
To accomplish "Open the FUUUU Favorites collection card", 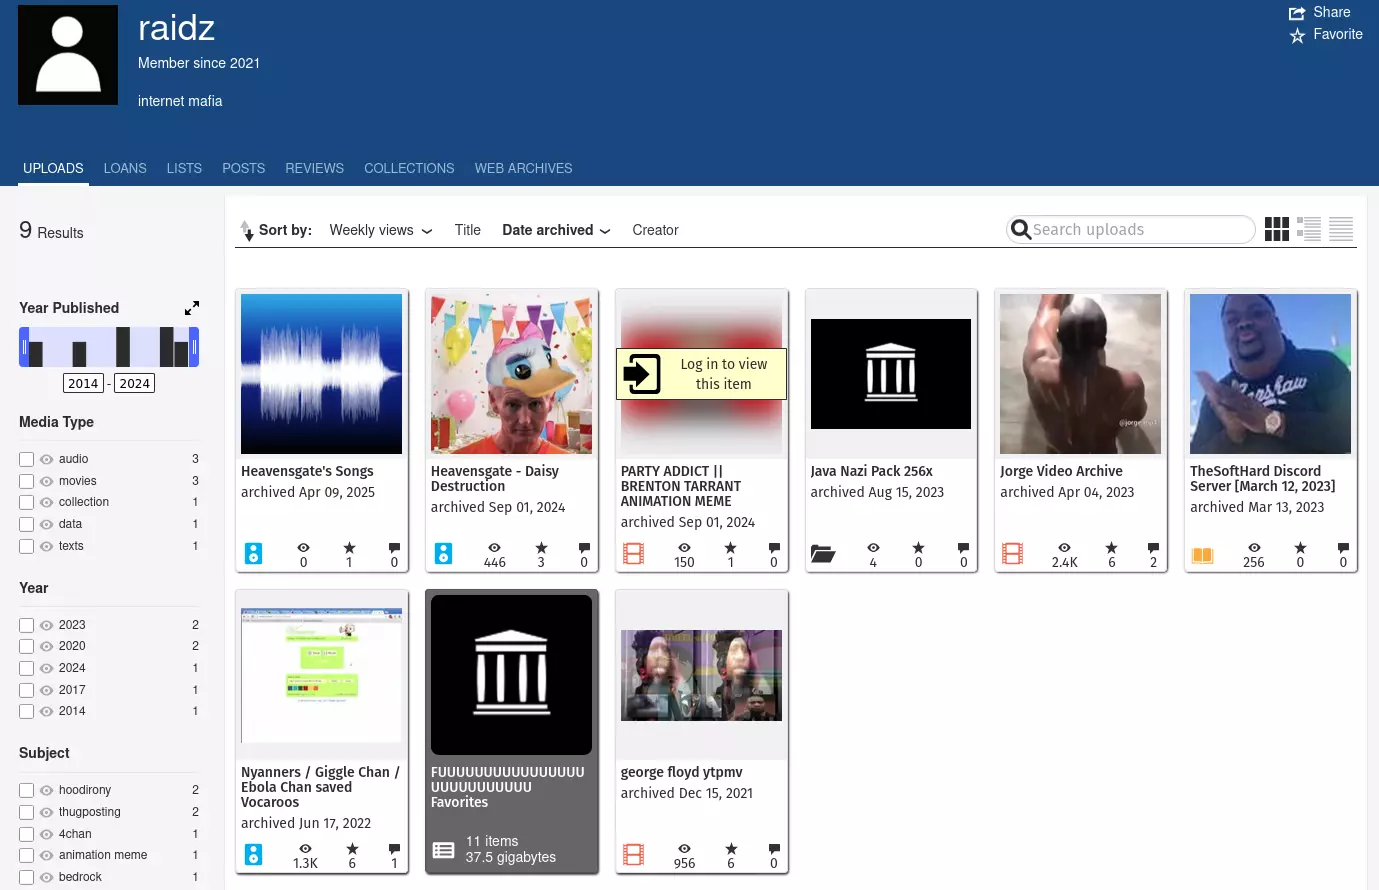I will pyautogui.click(x=511, y=731).
